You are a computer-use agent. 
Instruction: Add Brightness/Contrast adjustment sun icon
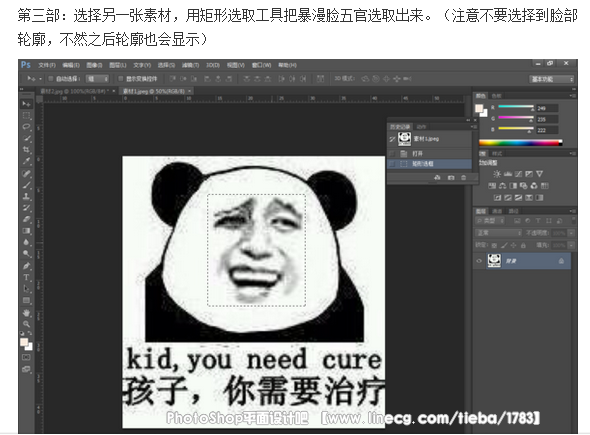pyautogui.click(x=497, y=174)
